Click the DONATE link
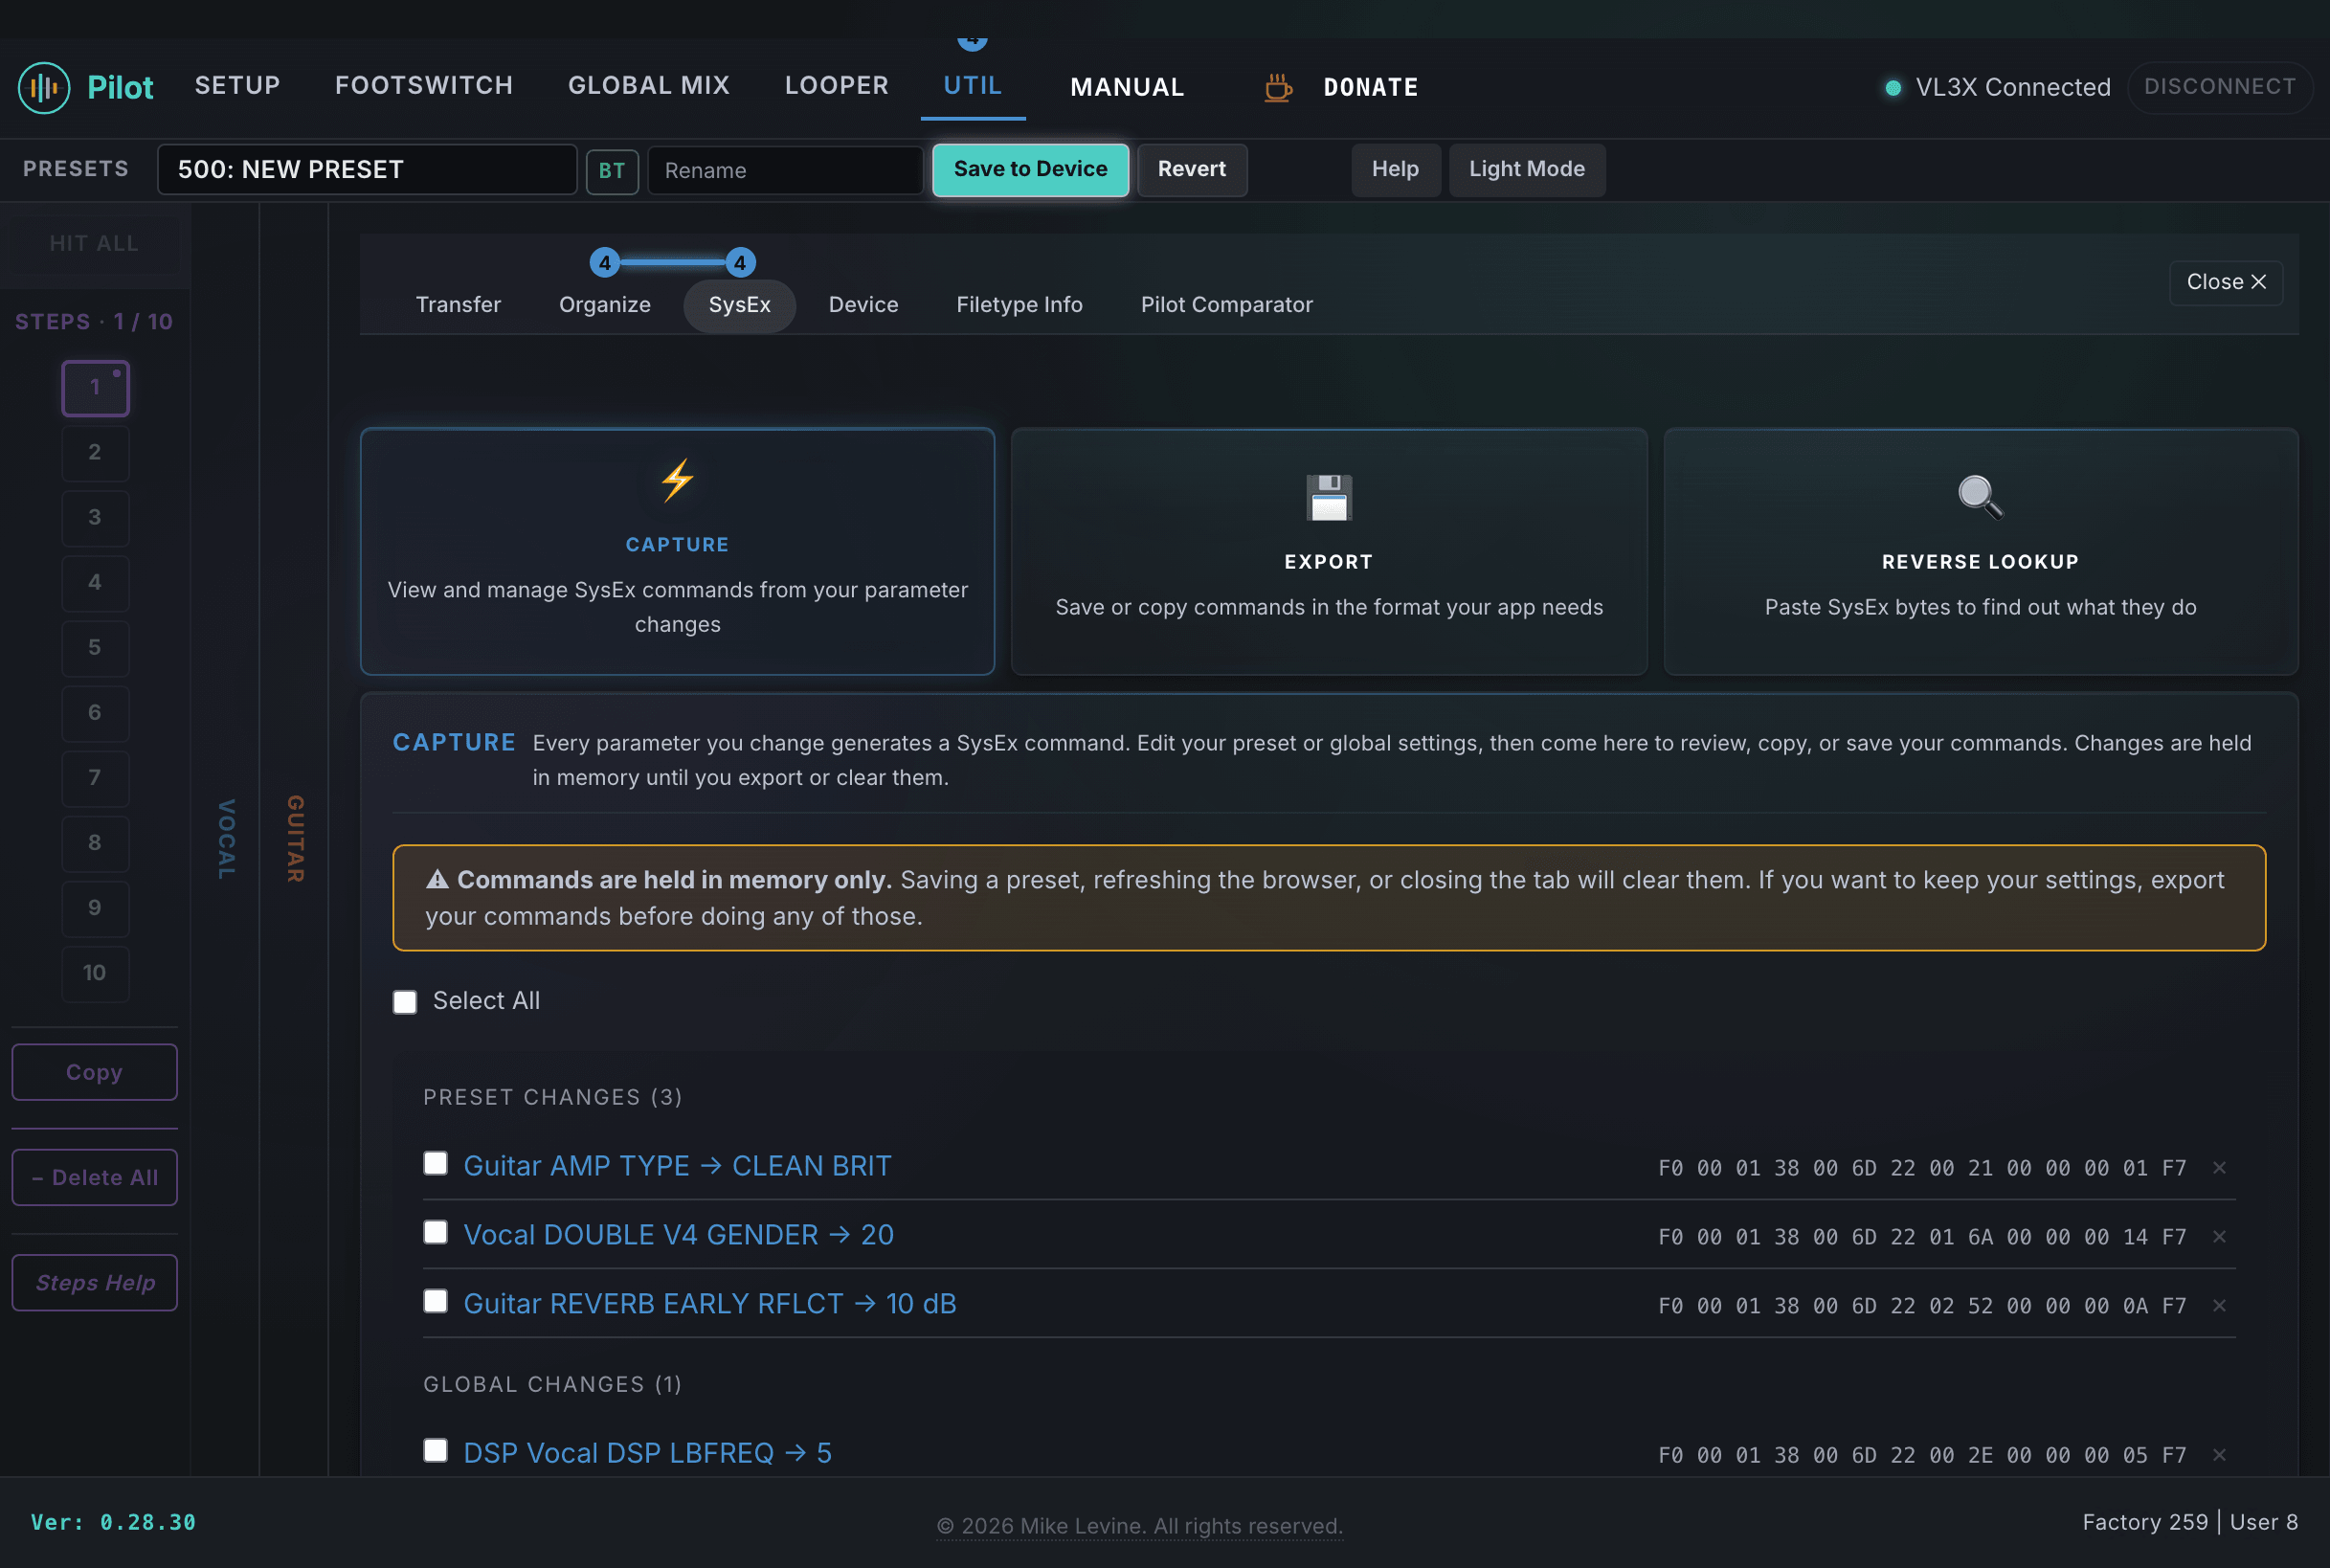This screenshot has width=2330, height=1568. (x=1370, y=87)
